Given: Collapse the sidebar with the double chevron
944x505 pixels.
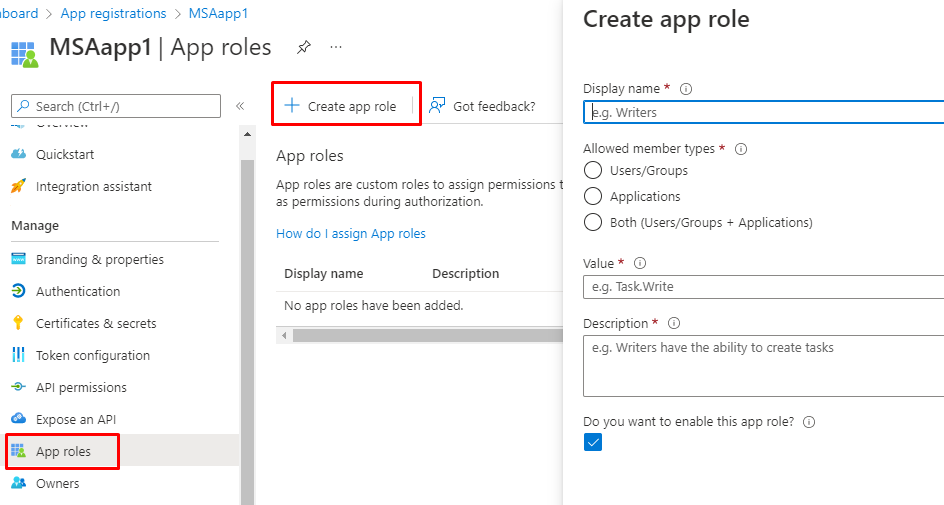Looking at the screenshot, I should tap(240, 106).
